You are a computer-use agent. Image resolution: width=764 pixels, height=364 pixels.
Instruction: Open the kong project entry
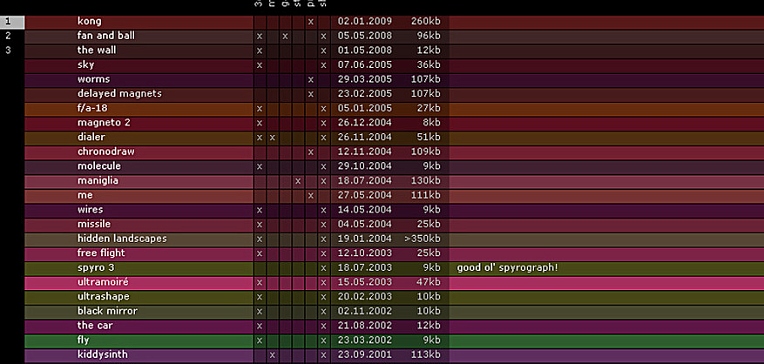(x=89, y=21)
